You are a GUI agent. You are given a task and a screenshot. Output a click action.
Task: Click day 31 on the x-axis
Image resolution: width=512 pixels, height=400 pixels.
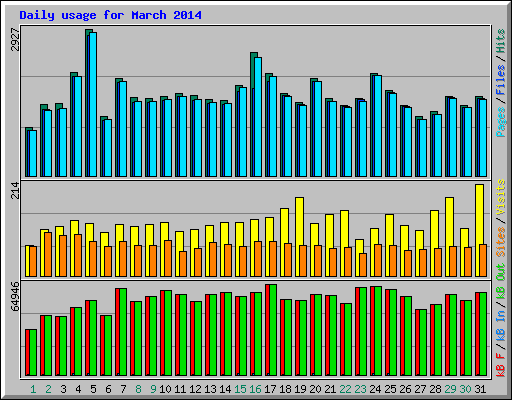coord(480,389)
